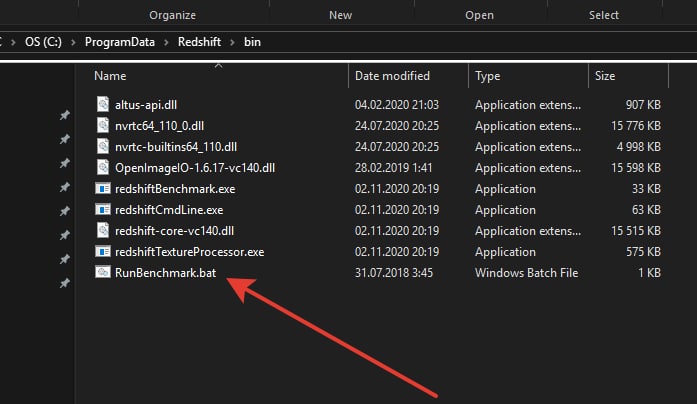Click the redshiftBenchmark.exe application icon

(103, 188)
